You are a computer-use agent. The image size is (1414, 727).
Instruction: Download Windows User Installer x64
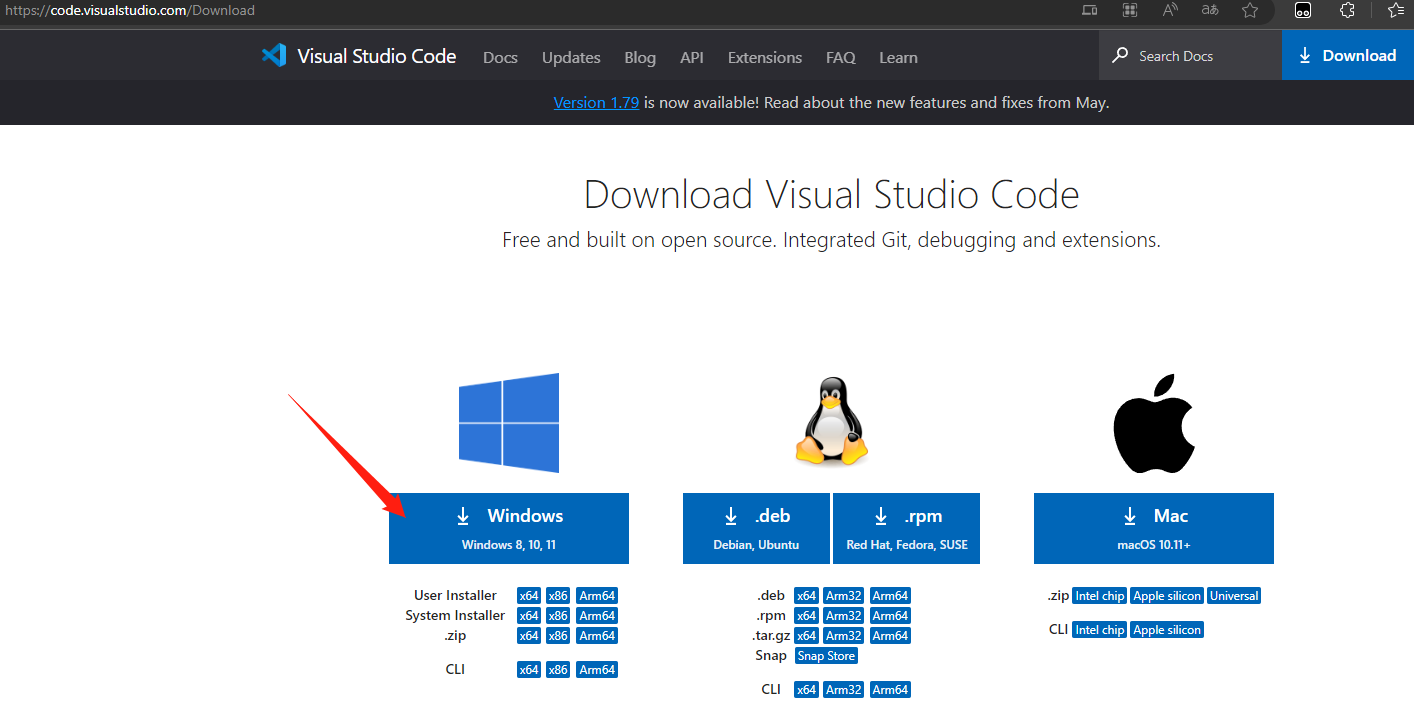529,596
